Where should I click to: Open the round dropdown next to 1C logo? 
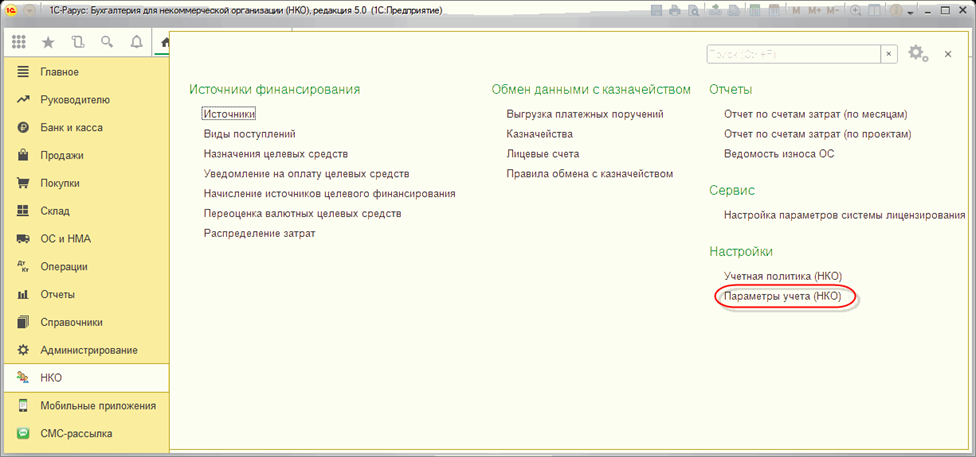click(29, 11)
